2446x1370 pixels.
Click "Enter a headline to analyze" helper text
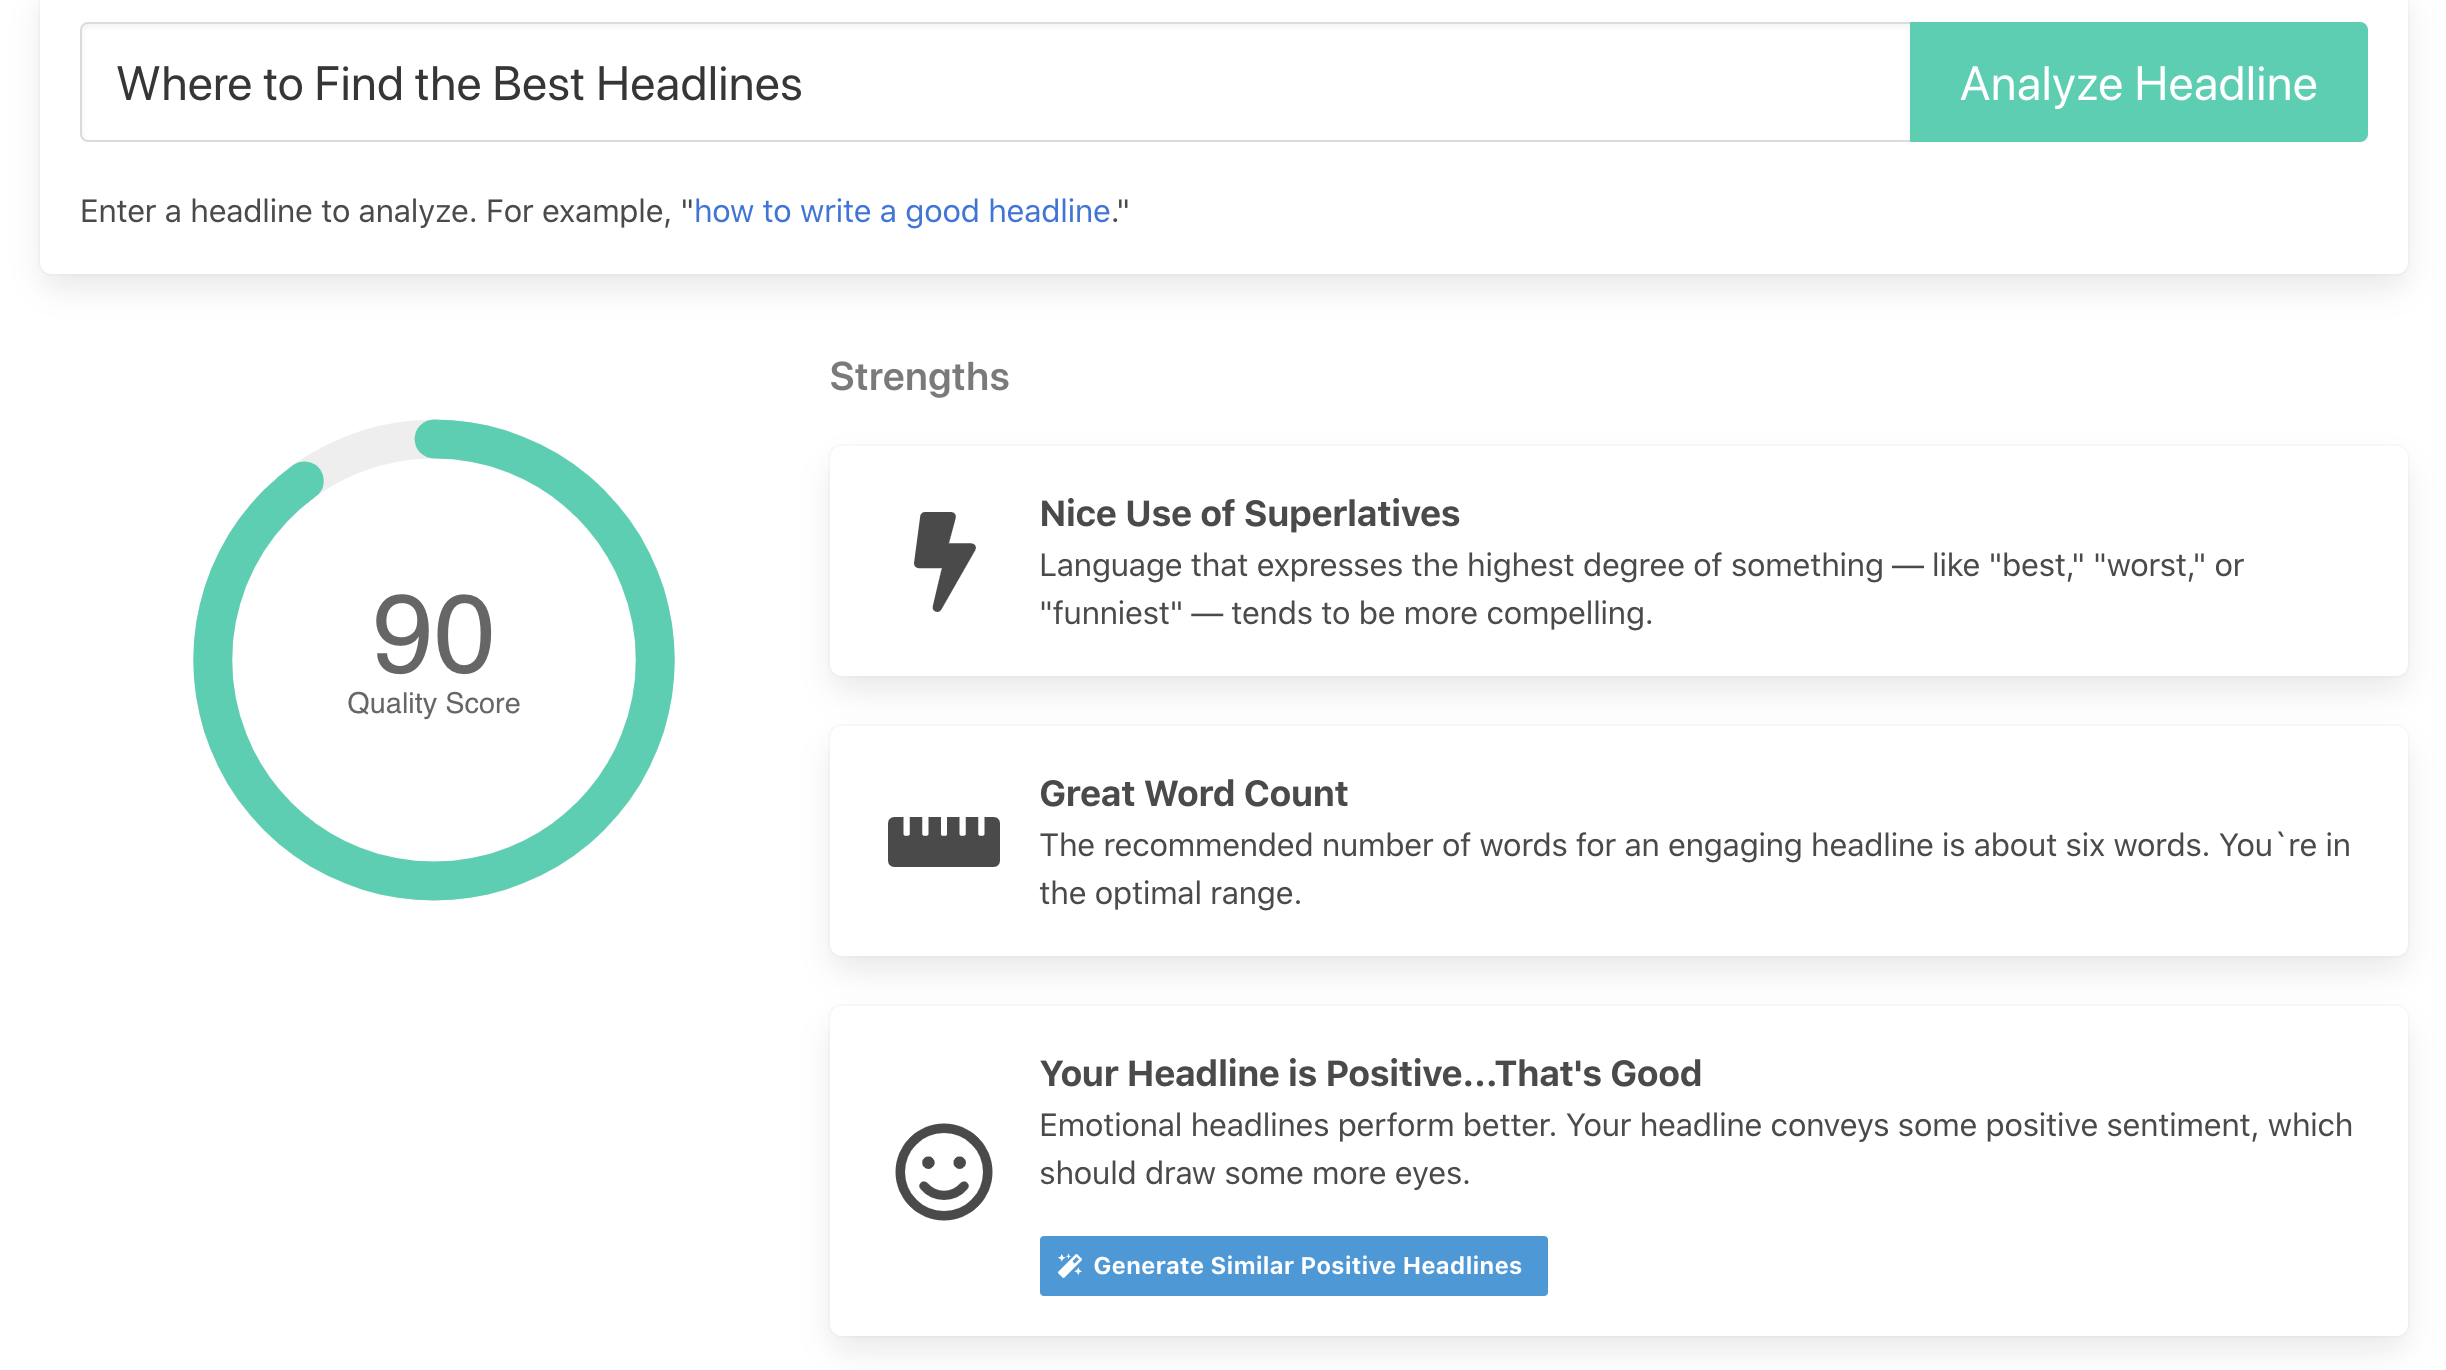(604, 211)
